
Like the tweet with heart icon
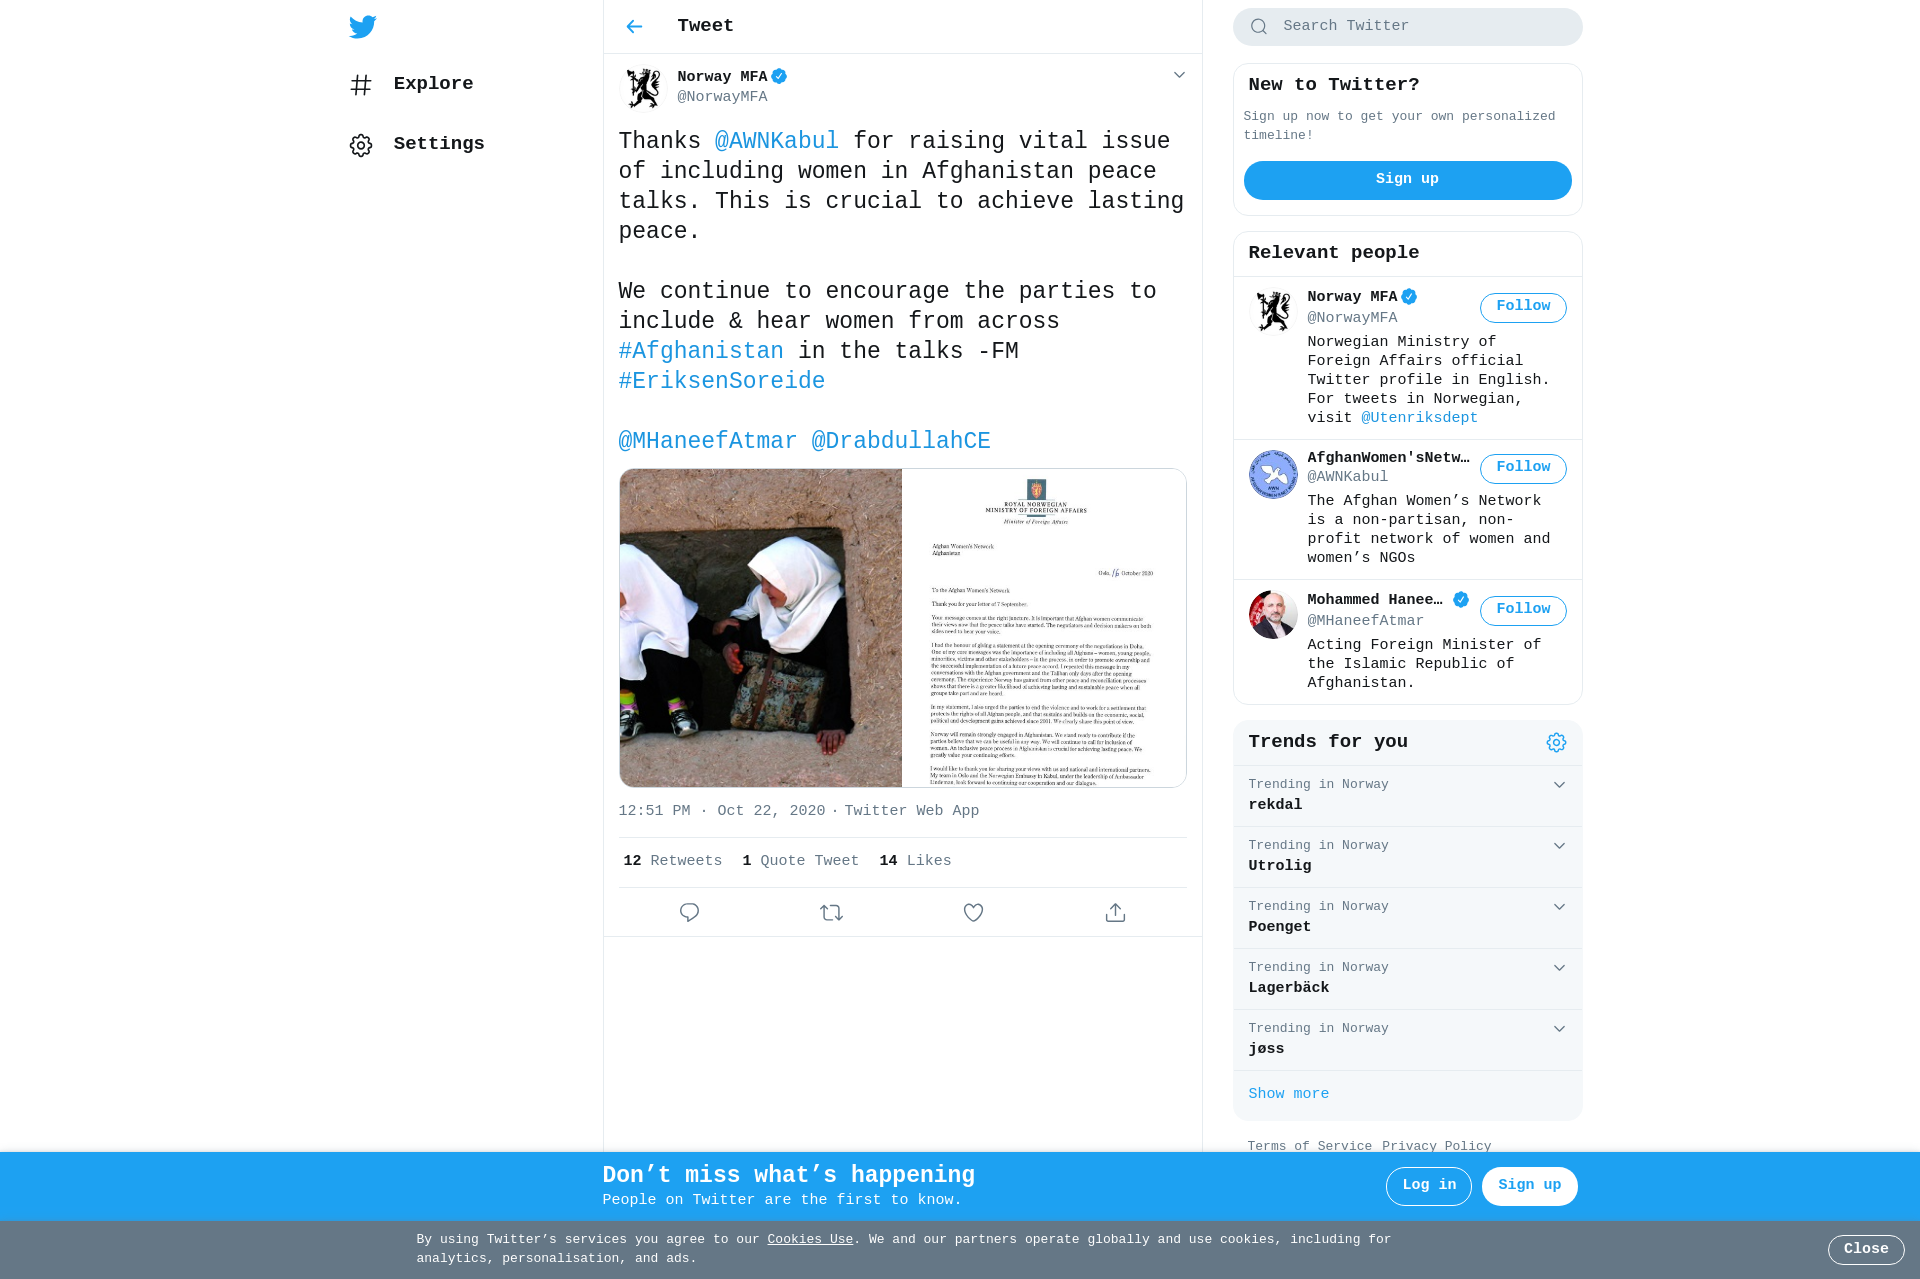(973, 912)
